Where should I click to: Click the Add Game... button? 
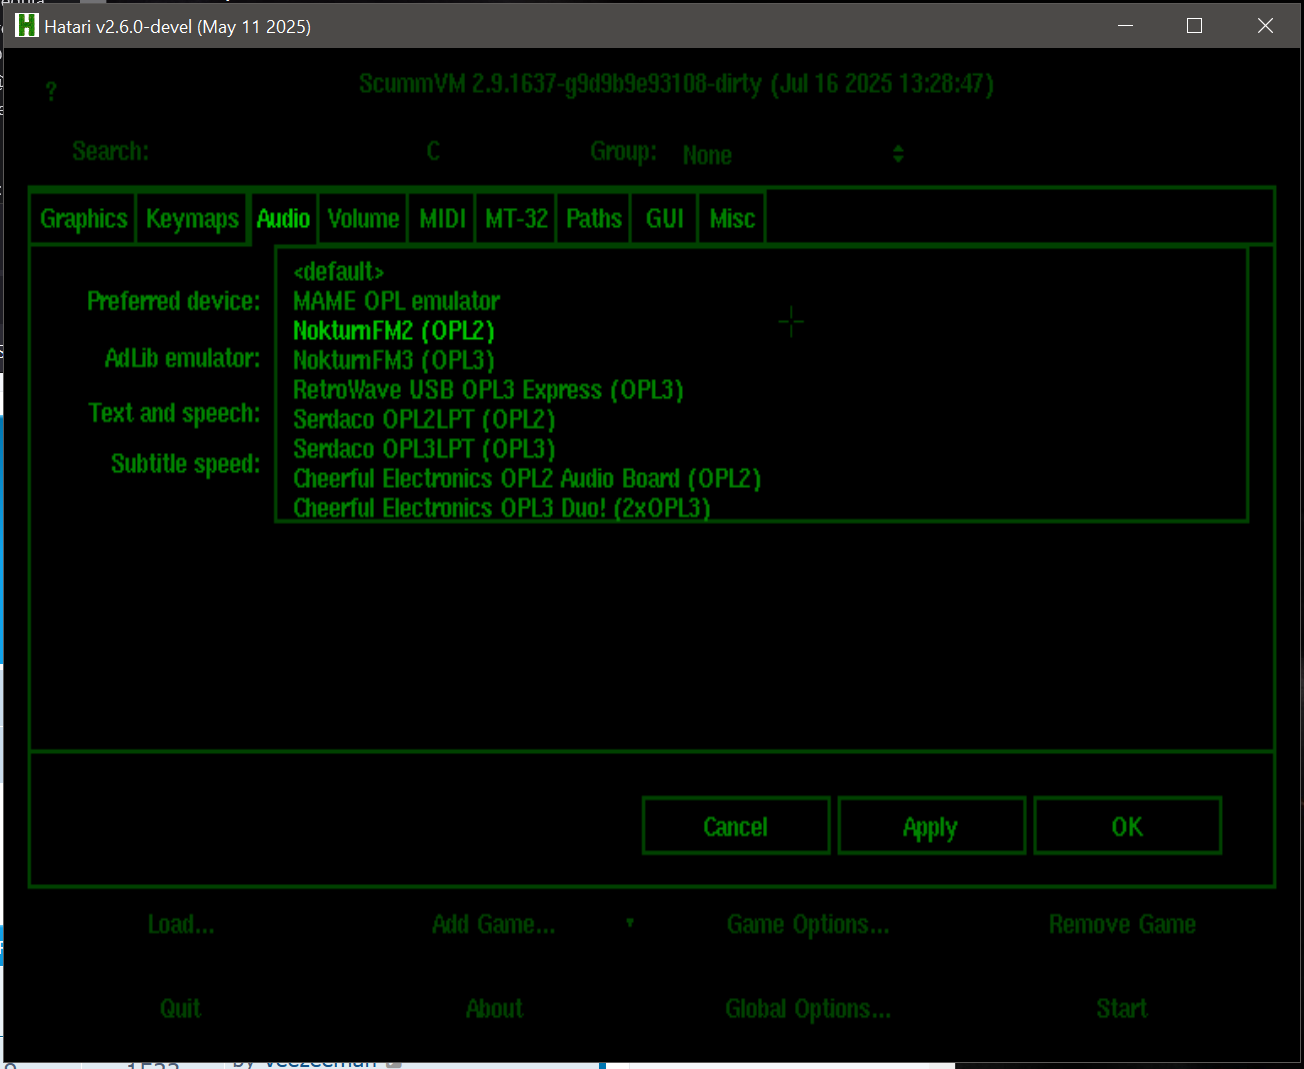(493, 924)
